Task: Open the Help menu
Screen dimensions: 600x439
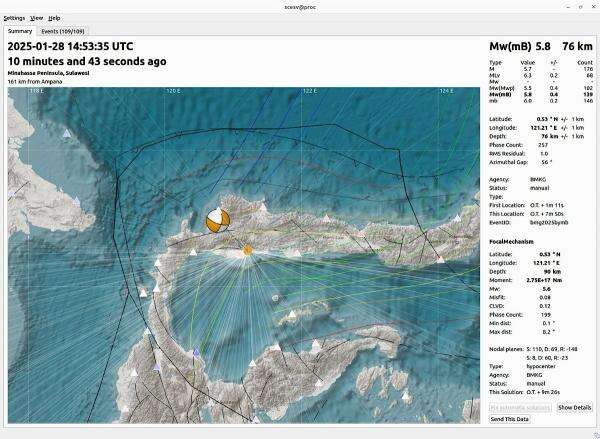Action: coord(54,18)
